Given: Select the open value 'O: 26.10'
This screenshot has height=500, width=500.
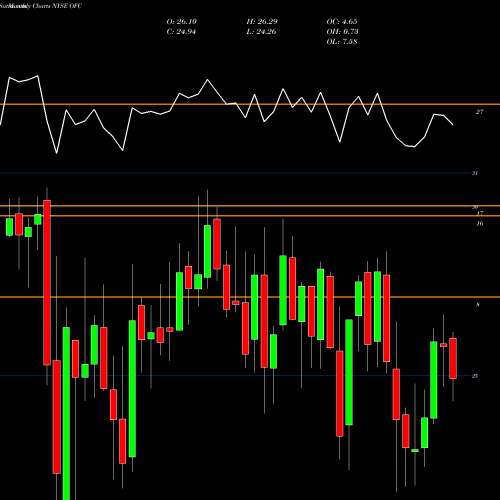Looking at the screenshot, I should pyautogui.click(x=182, y=22).
